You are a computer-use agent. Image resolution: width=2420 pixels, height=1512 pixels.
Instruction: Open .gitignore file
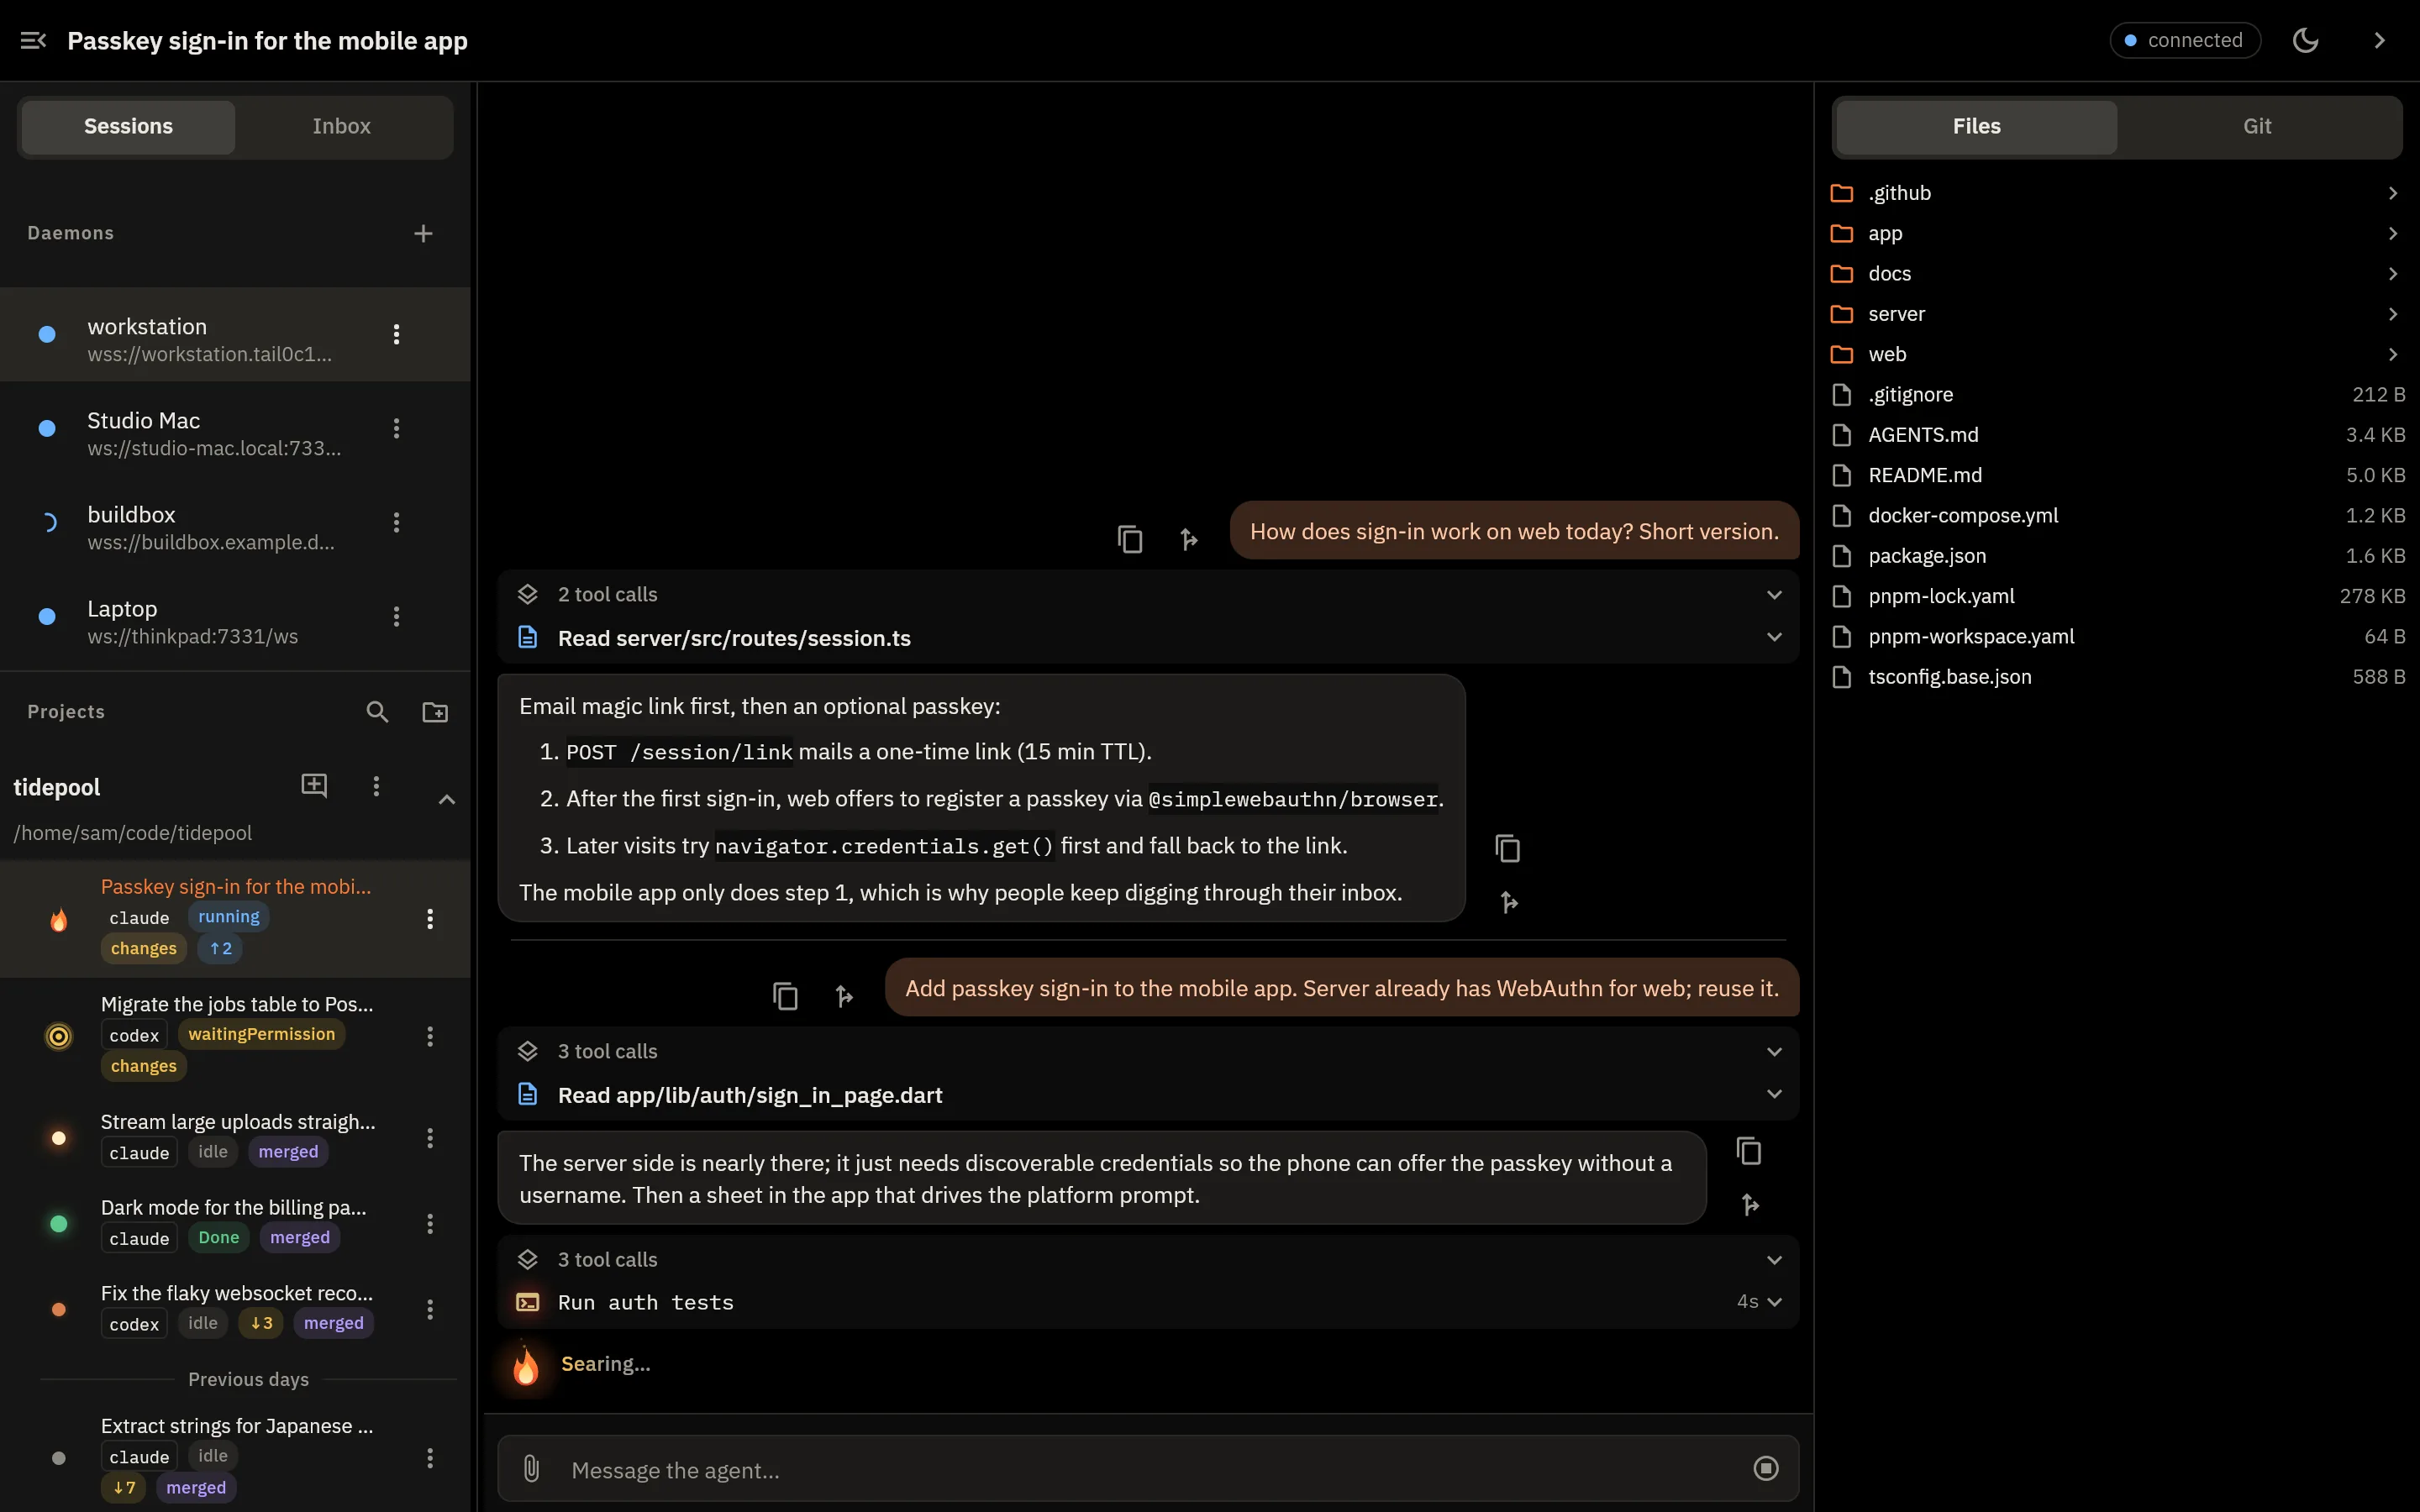coord(2117,394)
